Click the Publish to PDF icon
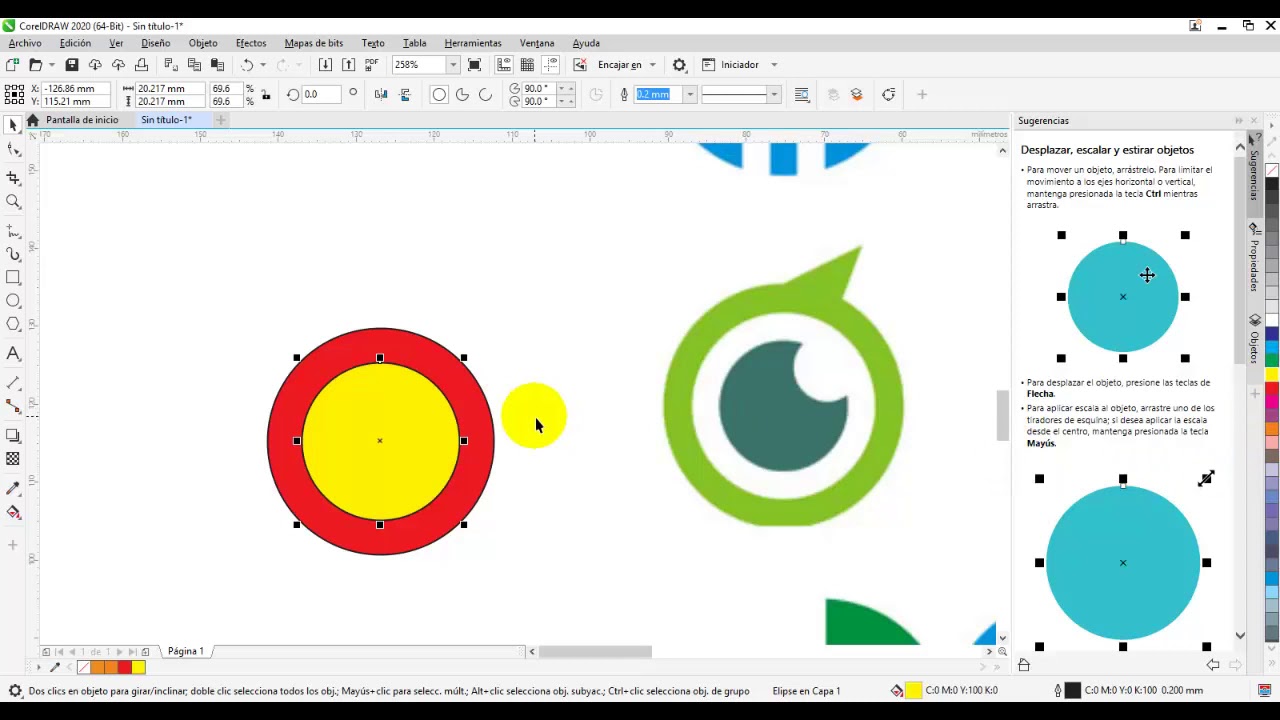 [372, 65]
